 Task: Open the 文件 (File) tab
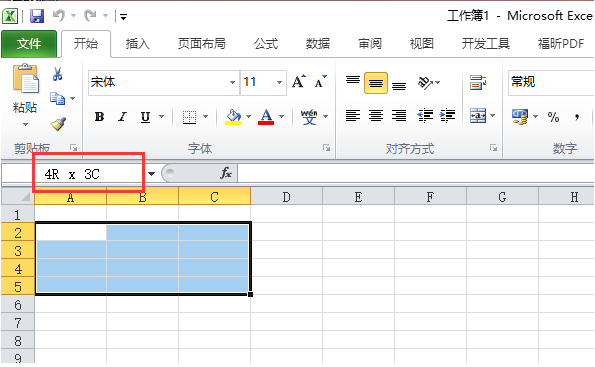[x=29, y=44]
